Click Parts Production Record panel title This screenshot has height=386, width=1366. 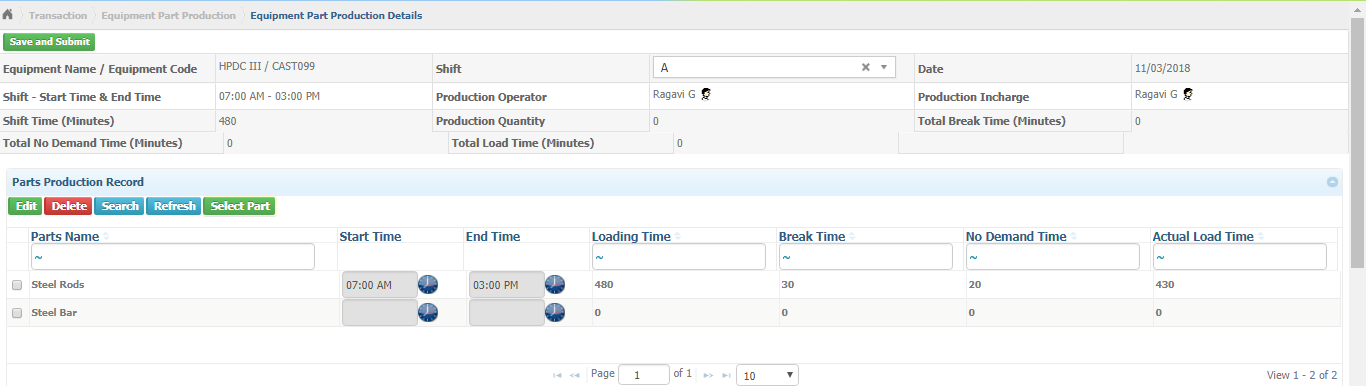[78, 182]
